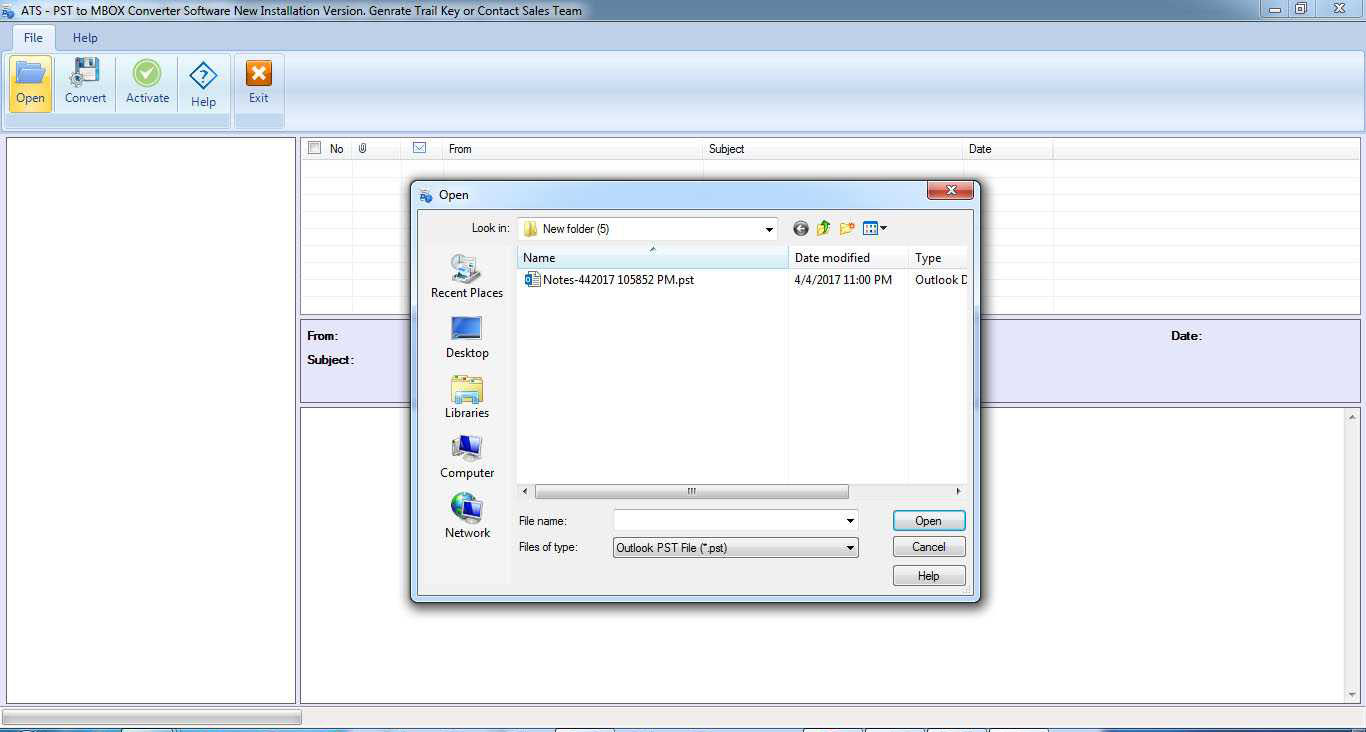
Task: Open Recent Places in the sidebar
Action: click(x=466, y=276)
